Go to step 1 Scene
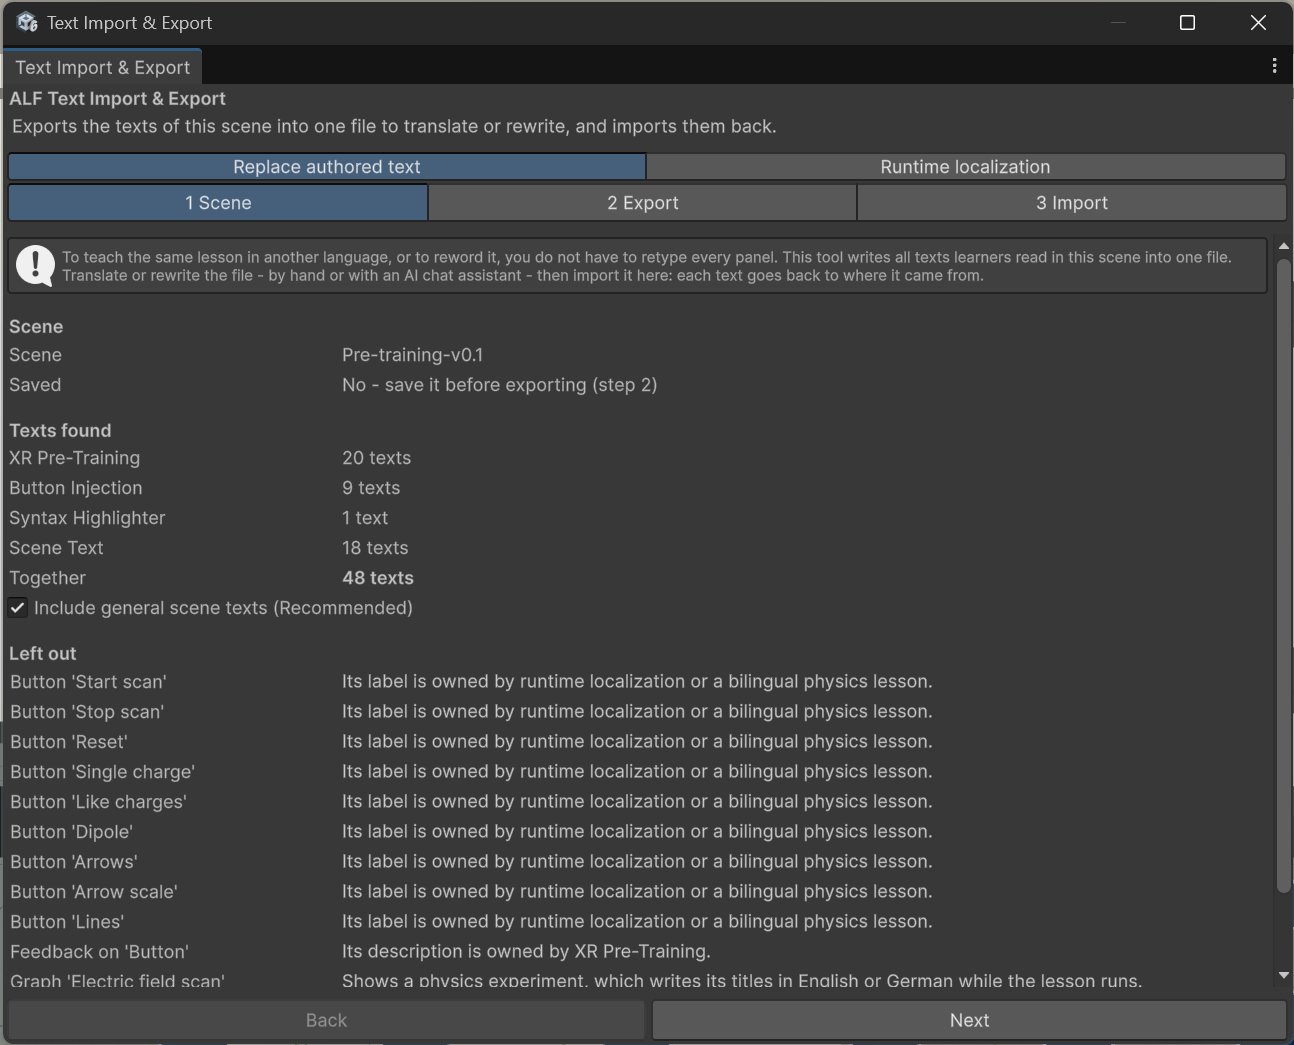 218,203
